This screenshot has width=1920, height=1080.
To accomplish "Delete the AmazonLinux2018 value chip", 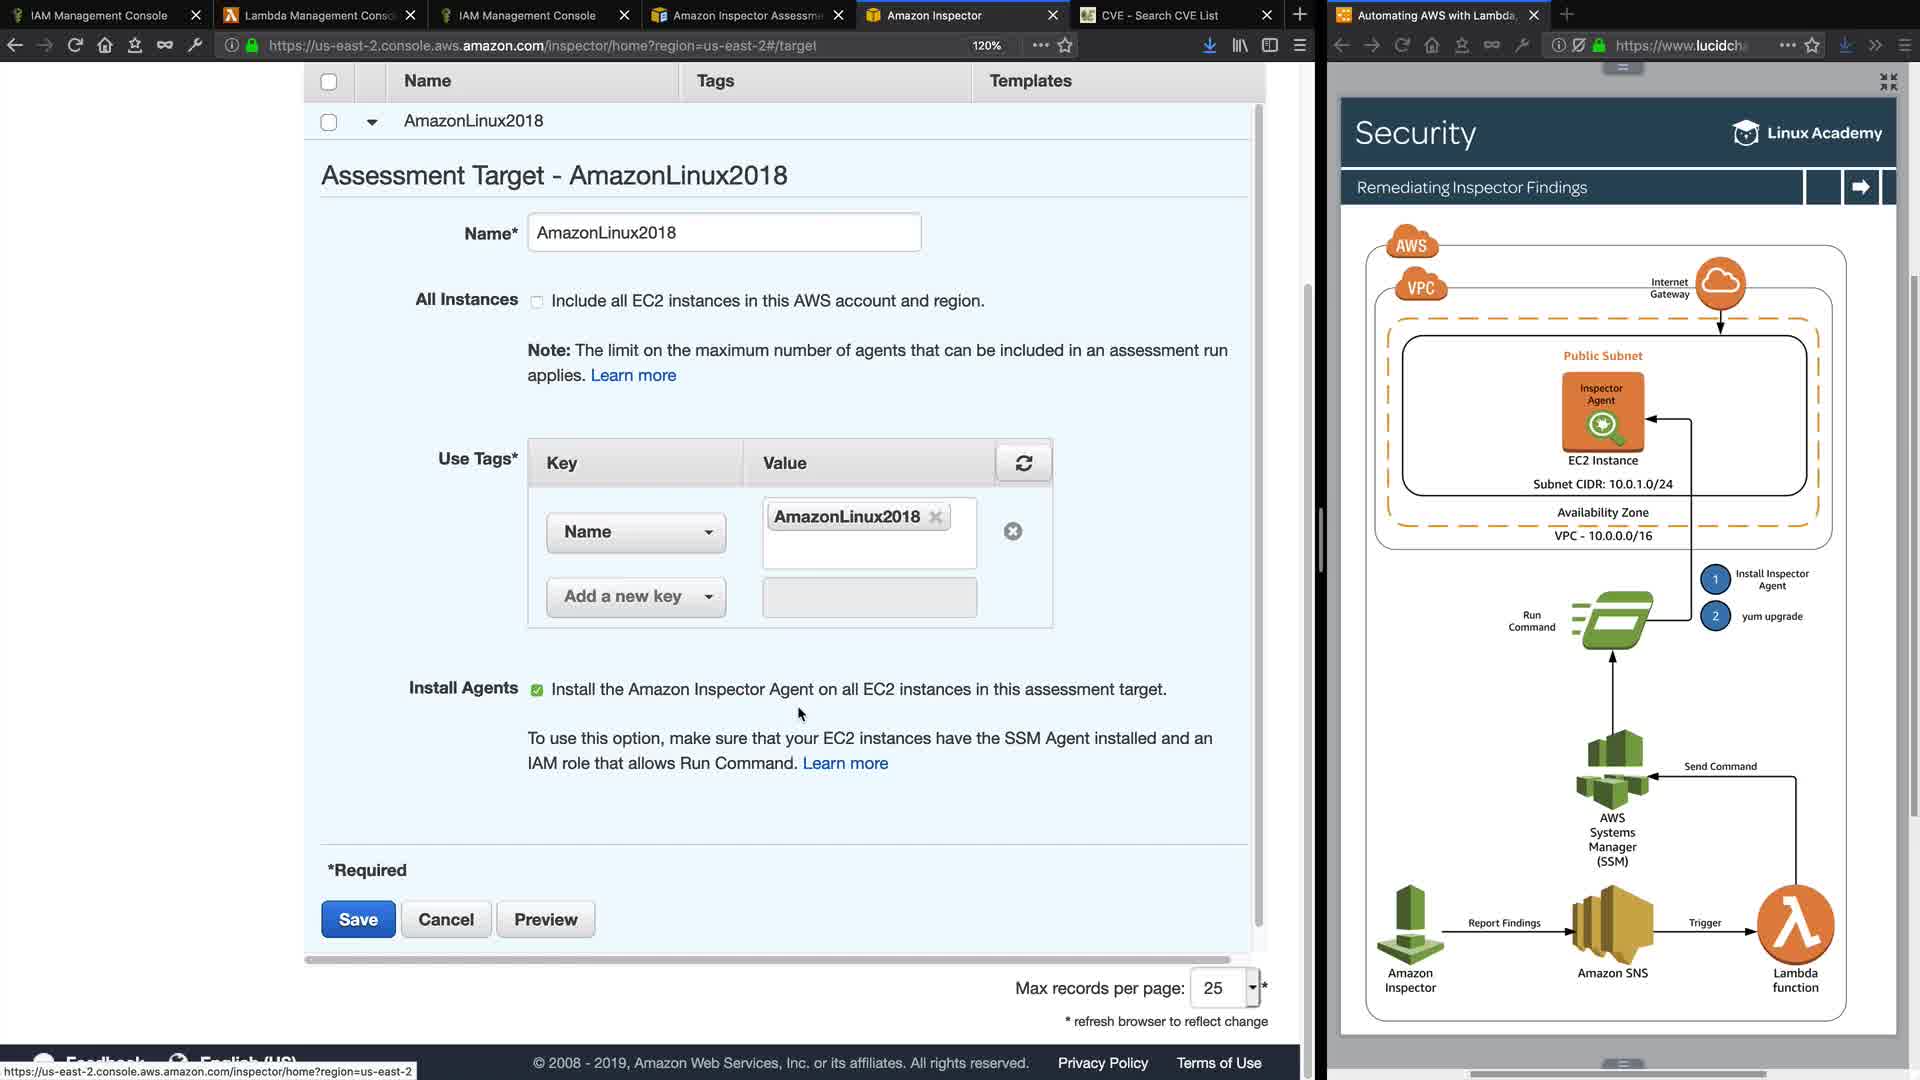I will [x=935, y=517].
